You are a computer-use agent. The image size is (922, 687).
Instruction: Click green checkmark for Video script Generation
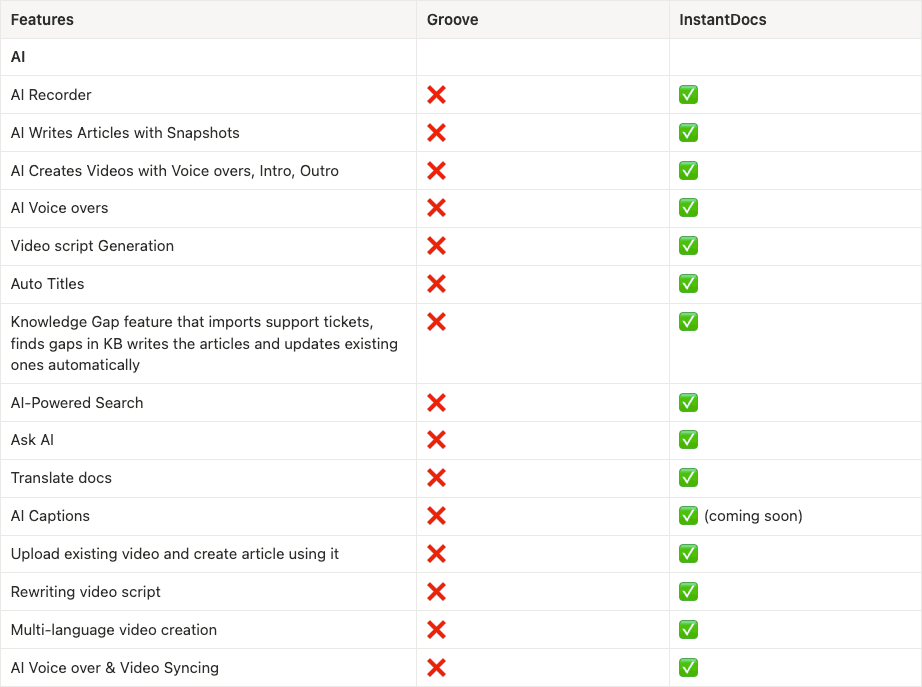(688, 246)
